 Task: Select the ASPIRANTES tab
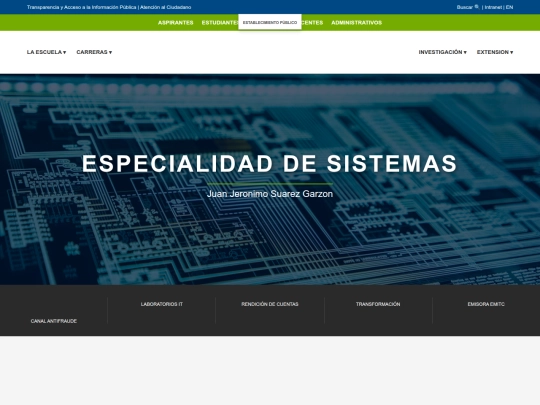pos(176,23)
